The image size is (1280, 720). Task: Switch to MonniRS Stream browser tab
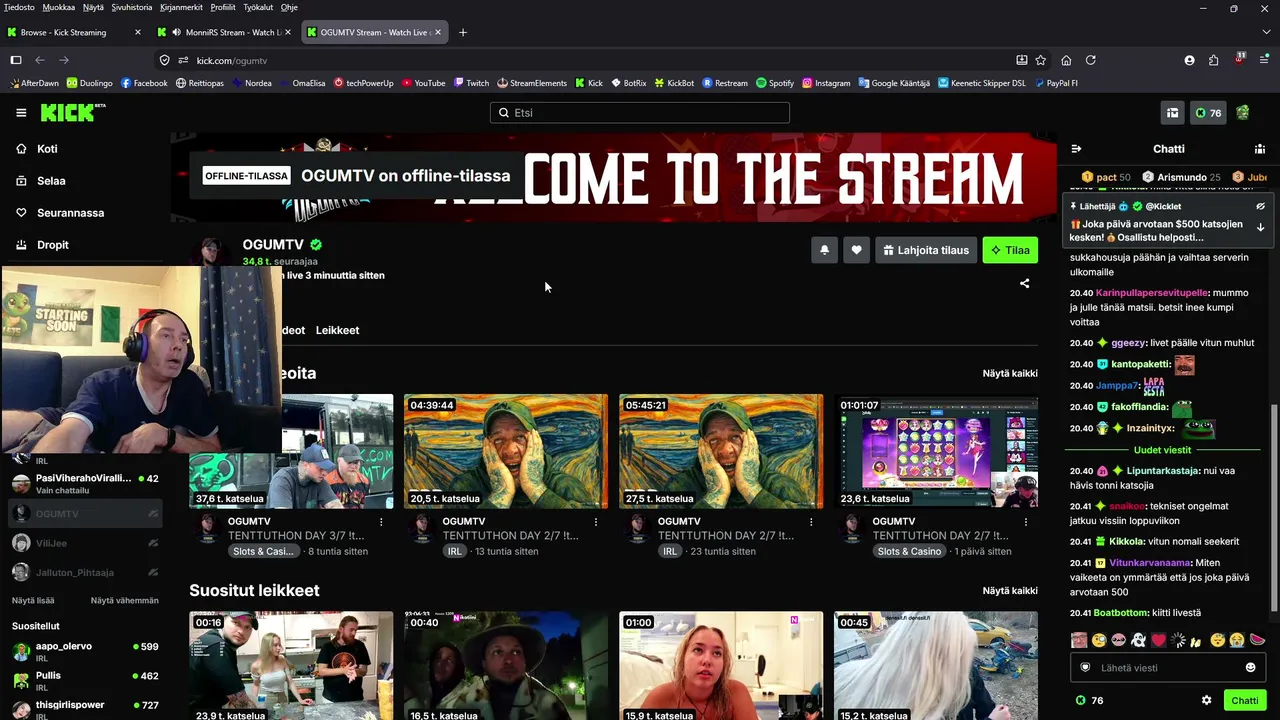225,32
